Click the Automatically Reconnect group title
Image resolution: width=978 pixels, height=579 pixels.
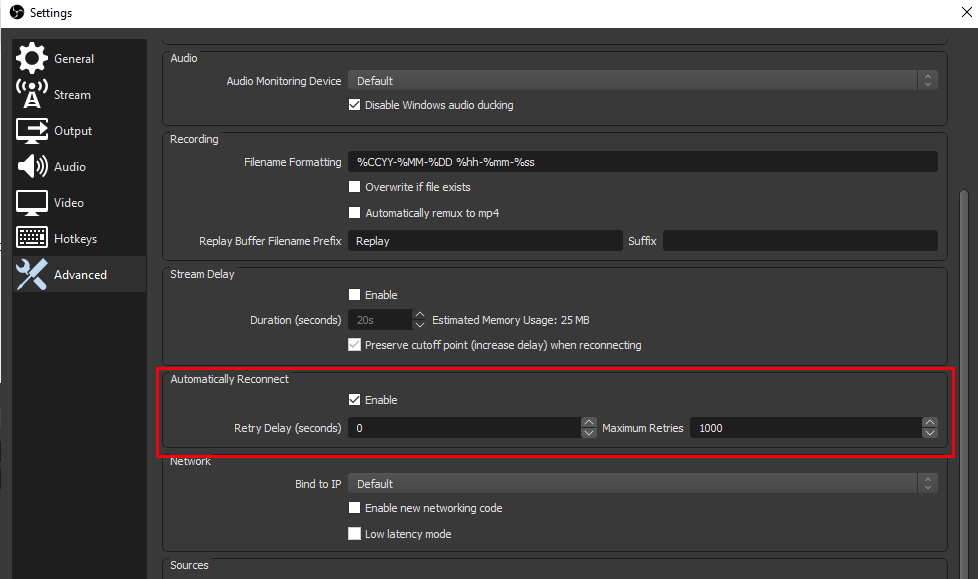point(230,379)
